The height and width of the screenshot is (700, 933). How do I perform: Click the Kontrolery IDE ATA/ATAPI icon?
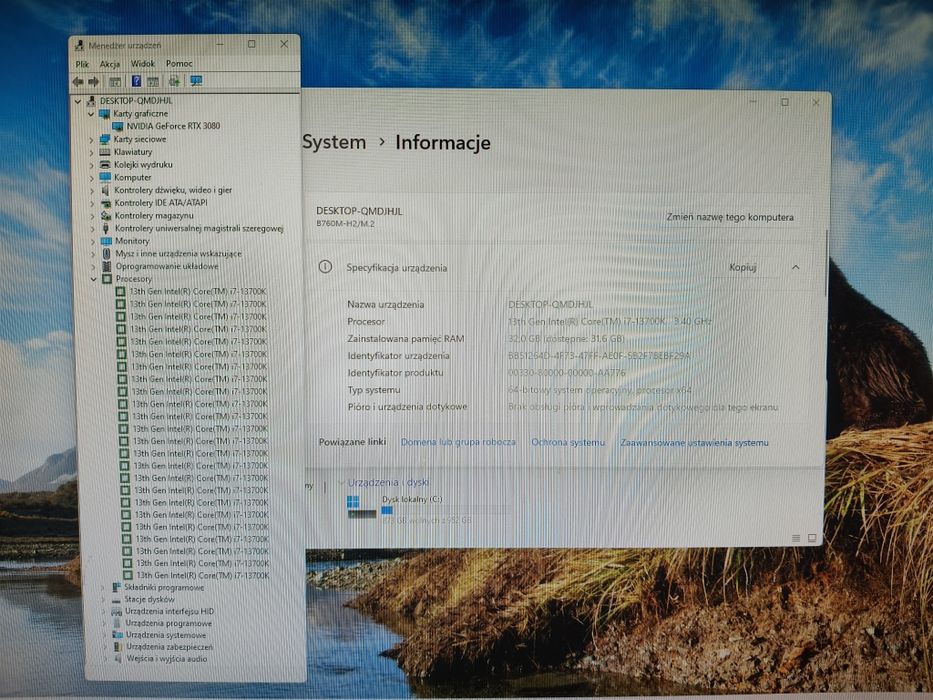coord(107,203)
